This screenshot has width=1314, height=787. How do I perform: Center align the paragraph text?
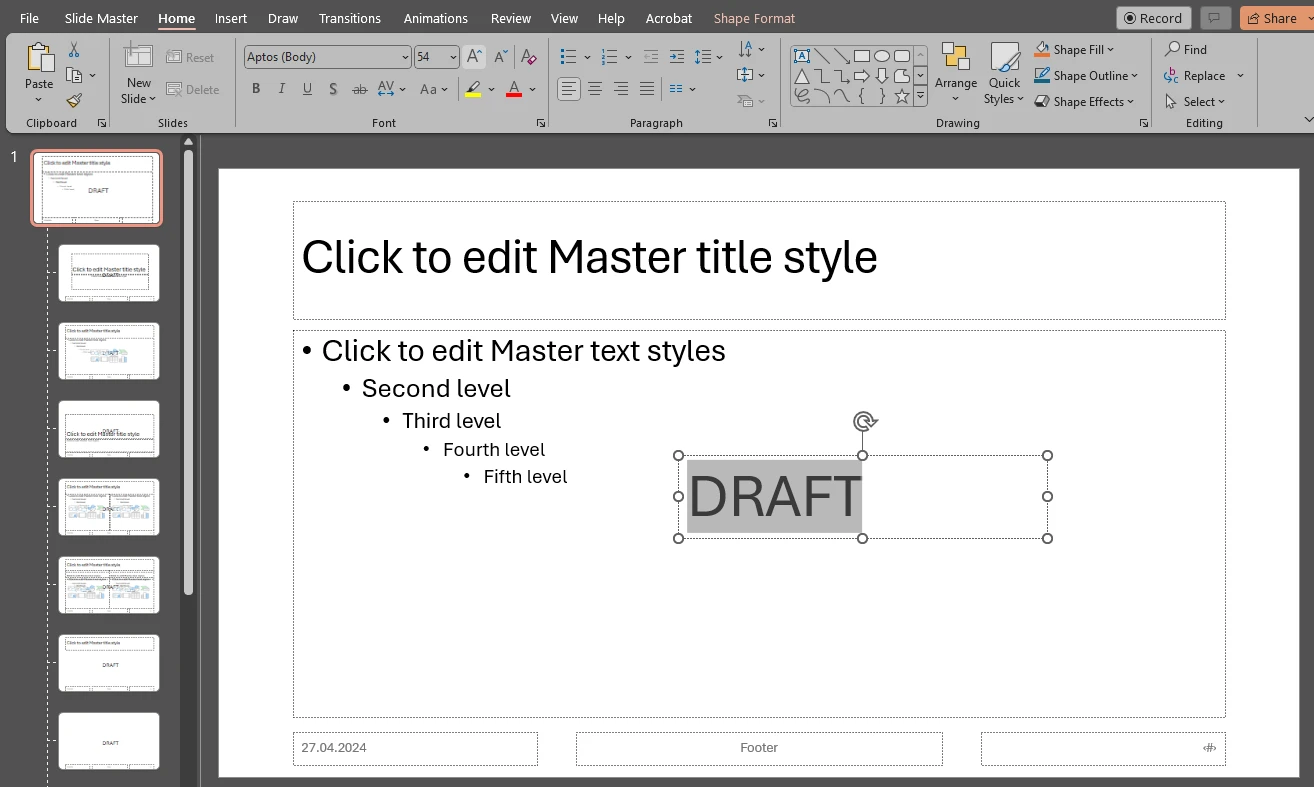(595, 89)
